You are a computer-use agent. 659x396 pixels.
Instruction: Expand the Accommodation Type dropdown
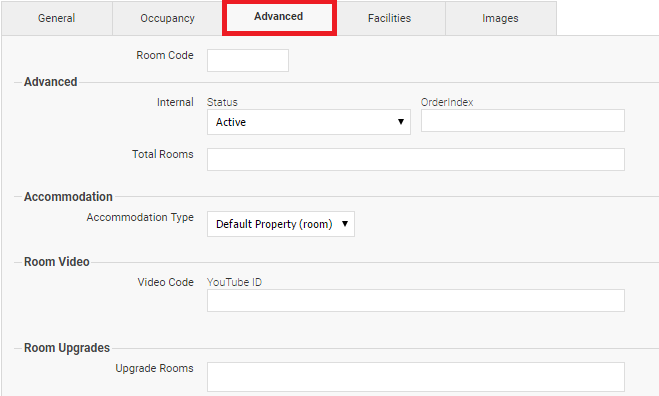[281, 224]
